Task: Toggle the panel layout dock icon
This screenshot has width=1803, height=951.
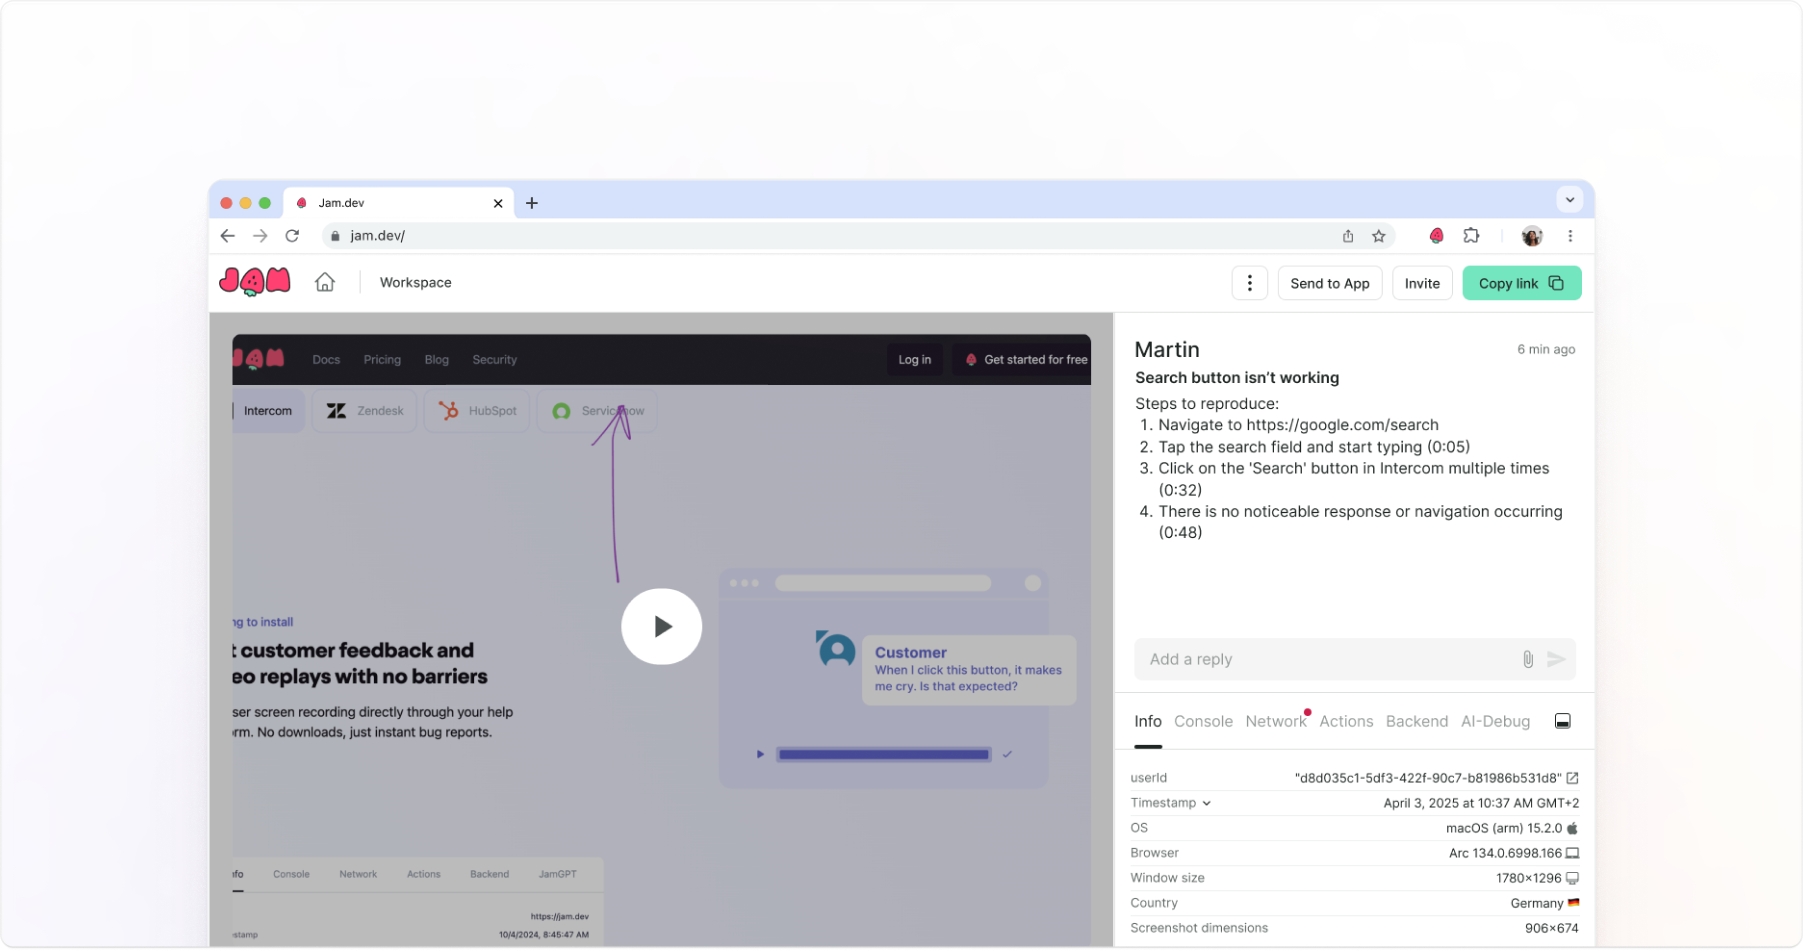Action: pos(1562,722)
